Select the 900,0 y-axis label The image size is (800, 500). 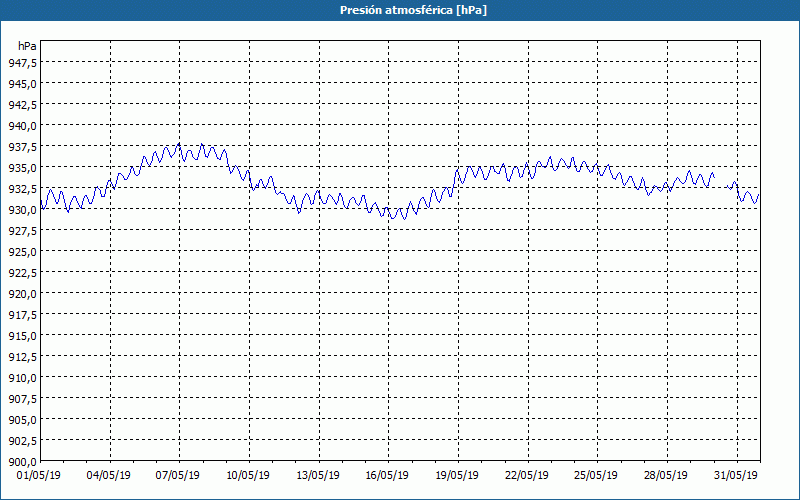23,462
